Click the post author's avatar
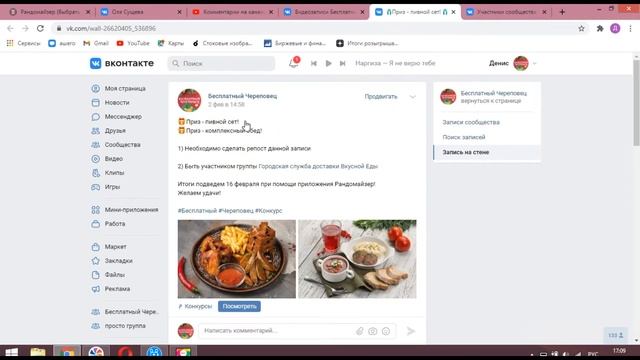This screenshot has height=360, width=640. point(189,100)
